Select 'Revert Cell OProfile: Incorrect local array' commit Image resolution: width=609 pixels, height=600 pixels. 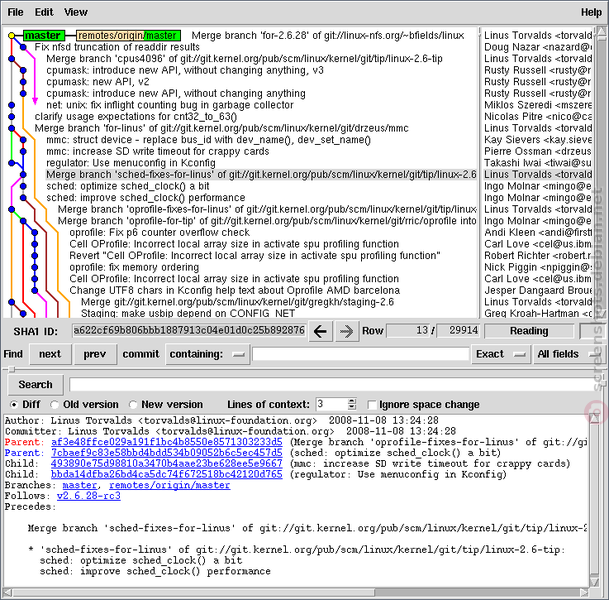click(255, 256)
